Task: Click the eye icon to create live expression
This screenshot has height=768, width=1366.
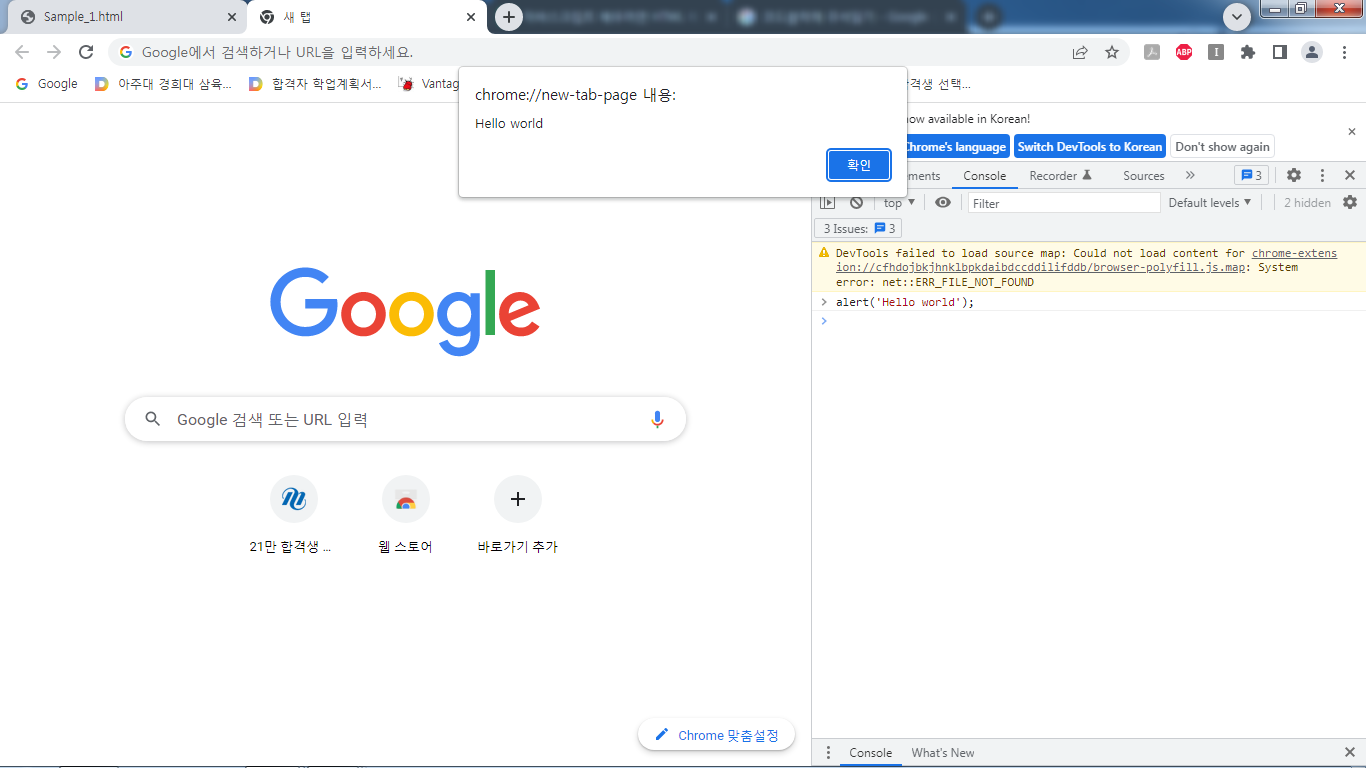Action: click(942, 202)
